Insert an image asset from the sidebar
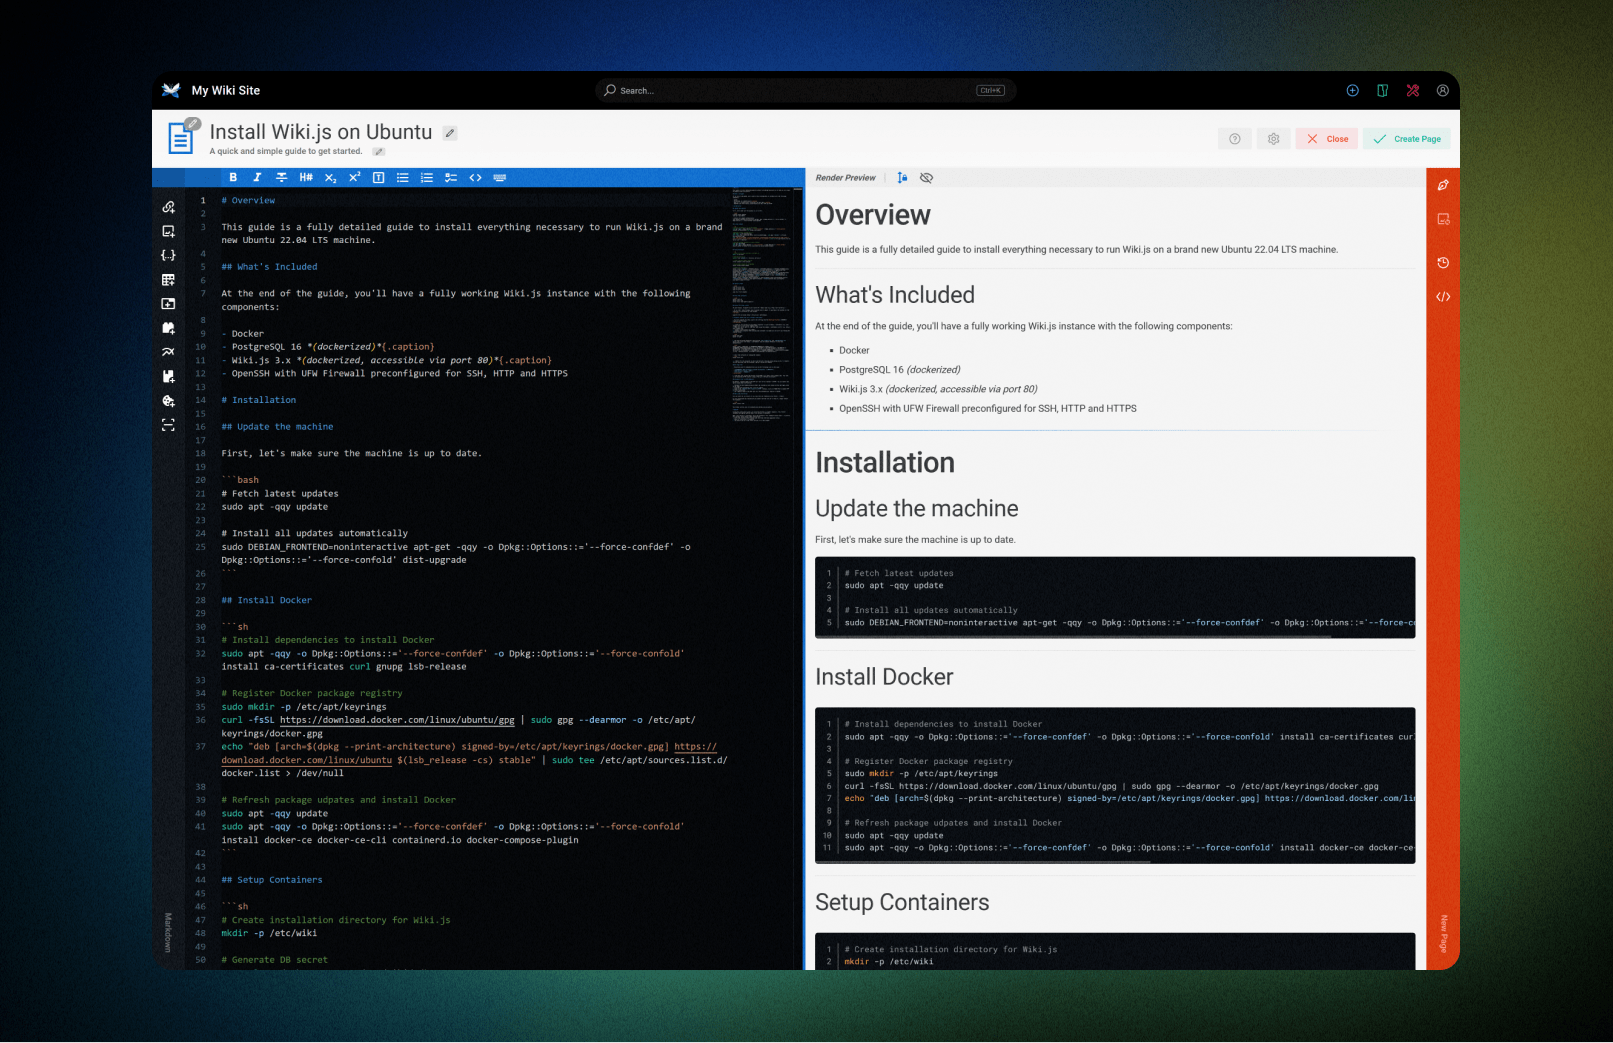Screen dimensions: 1613x1043 [168, 231]
